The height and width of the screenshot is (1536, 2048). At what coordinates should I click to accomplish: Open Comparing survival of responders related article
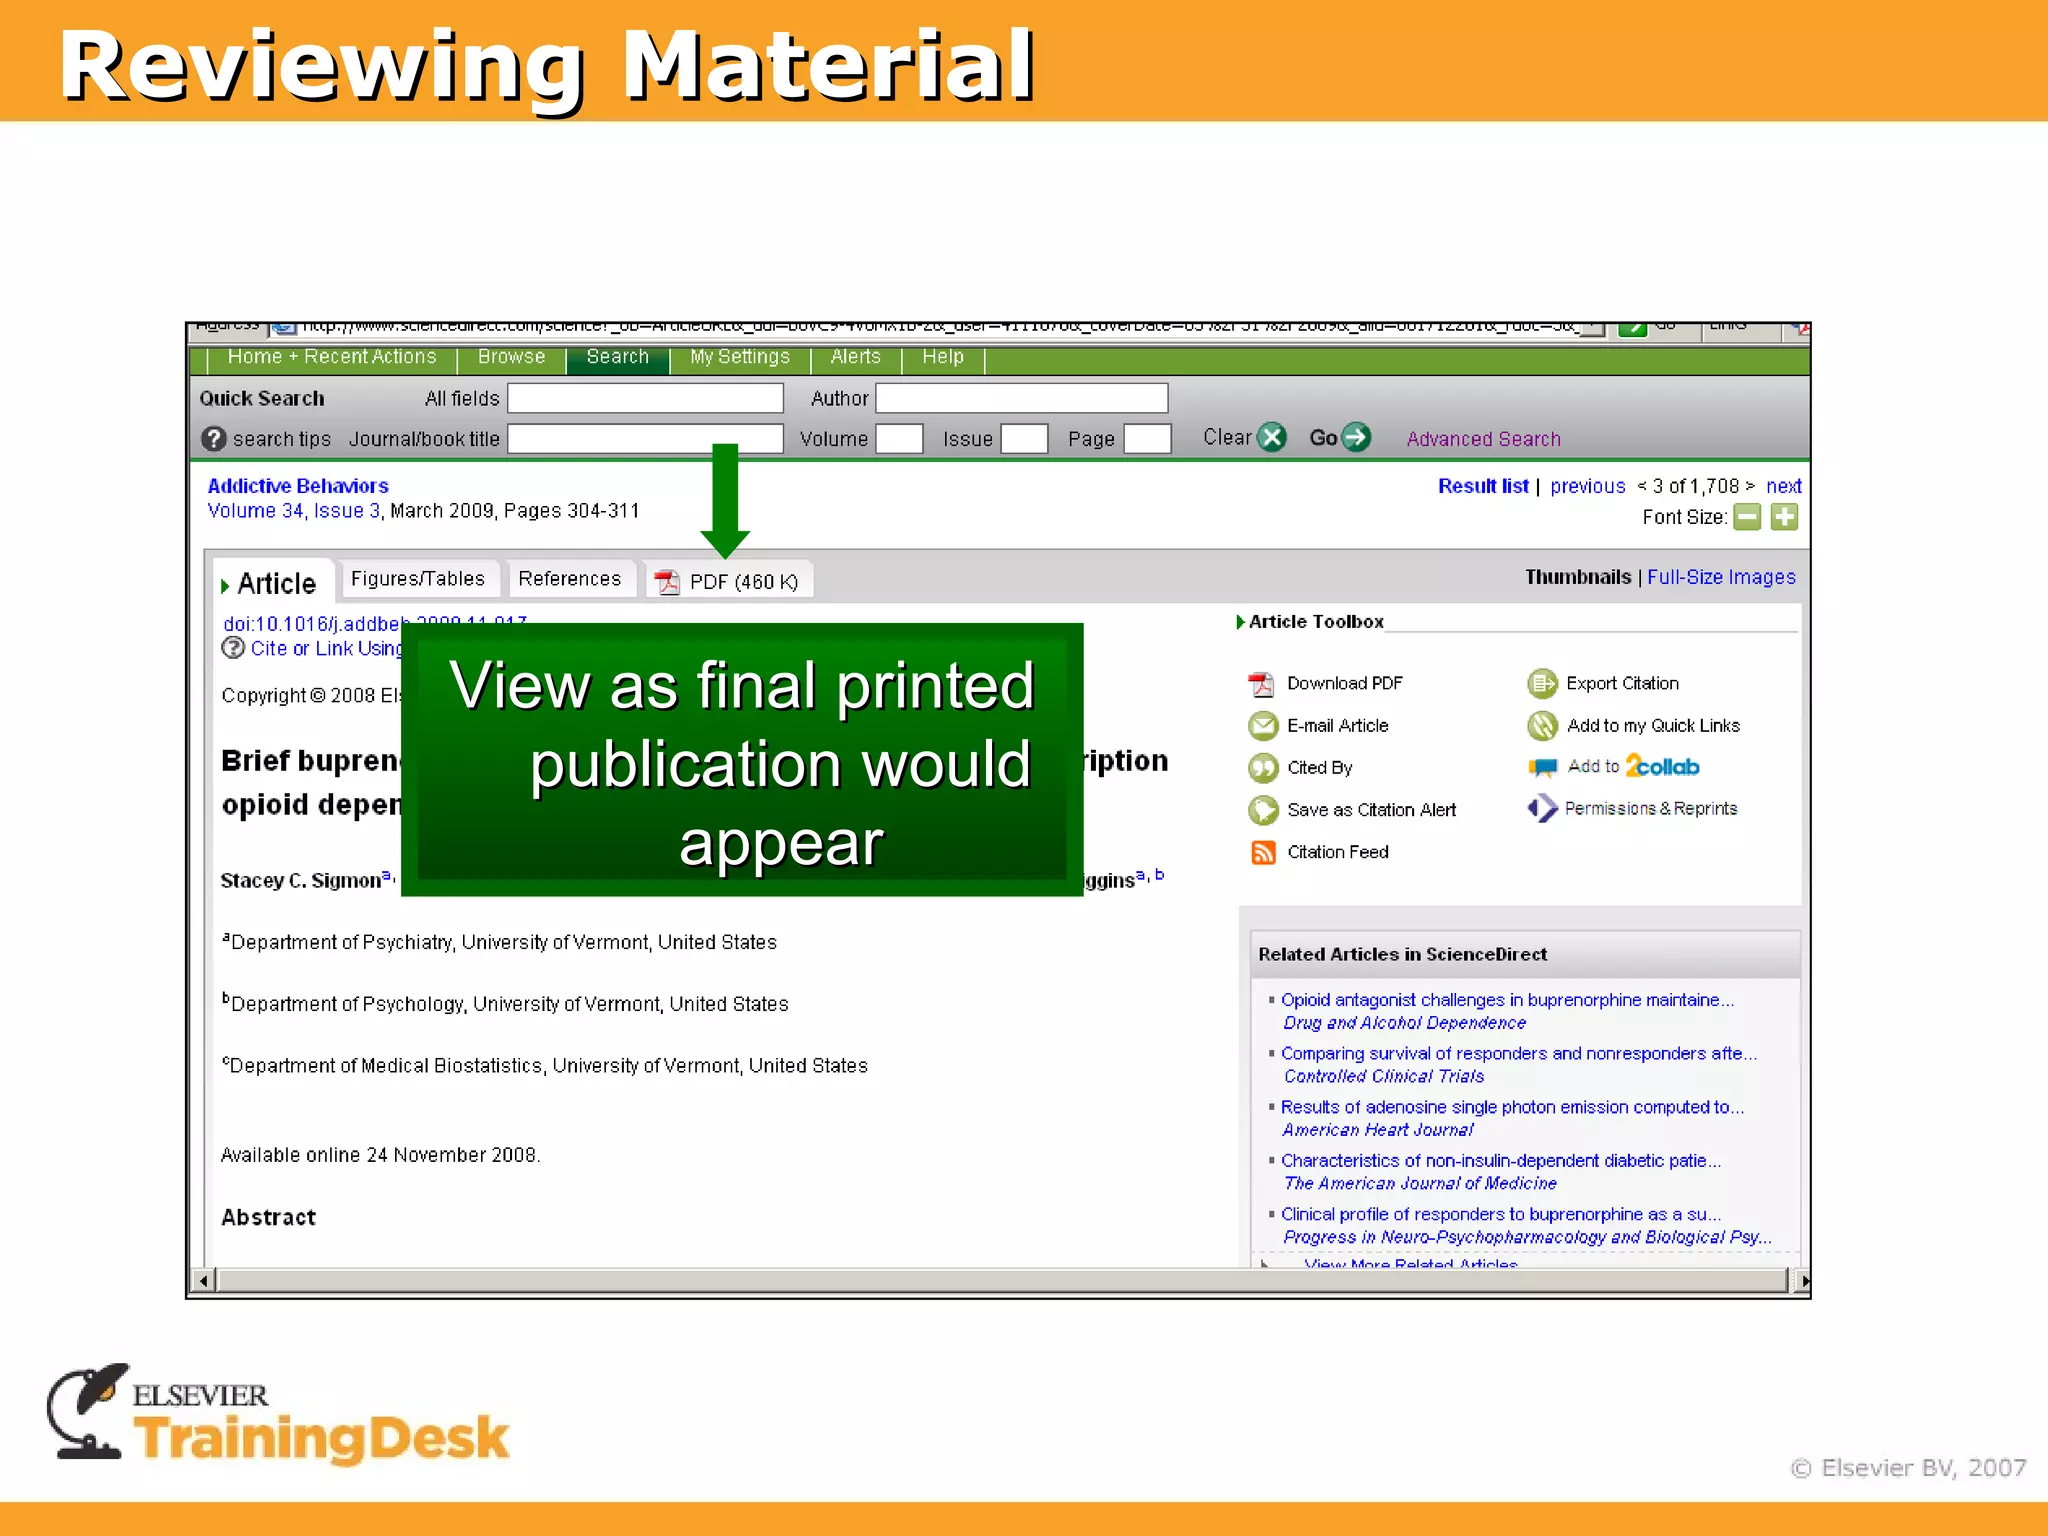(1518, 1054)
